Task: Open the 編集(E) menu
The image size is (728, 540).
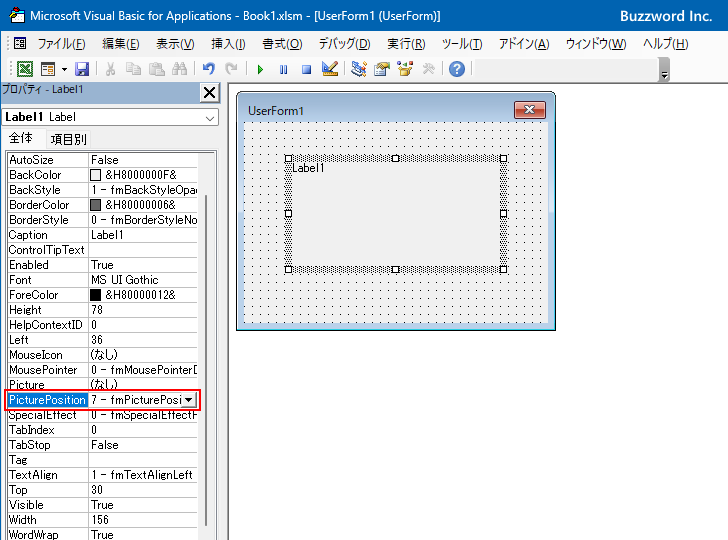Action: coord(121,44)
